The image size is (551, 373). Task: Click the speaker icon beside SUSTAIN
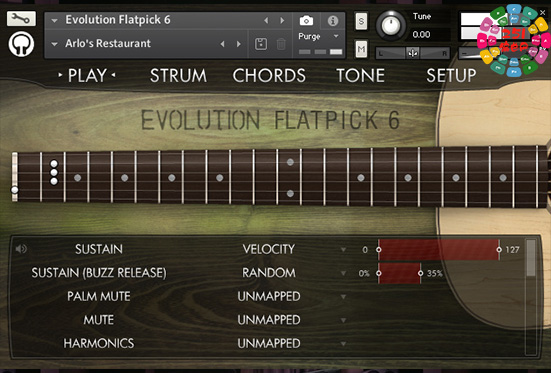21,249
